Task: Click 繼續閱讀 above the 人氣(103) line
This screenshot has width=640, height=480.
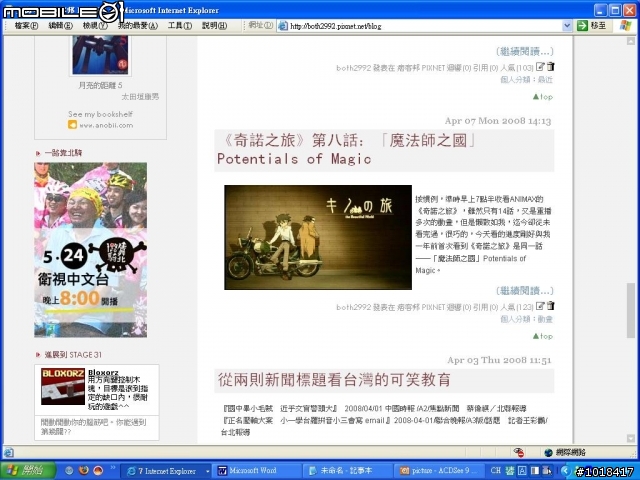Action: 524,51
